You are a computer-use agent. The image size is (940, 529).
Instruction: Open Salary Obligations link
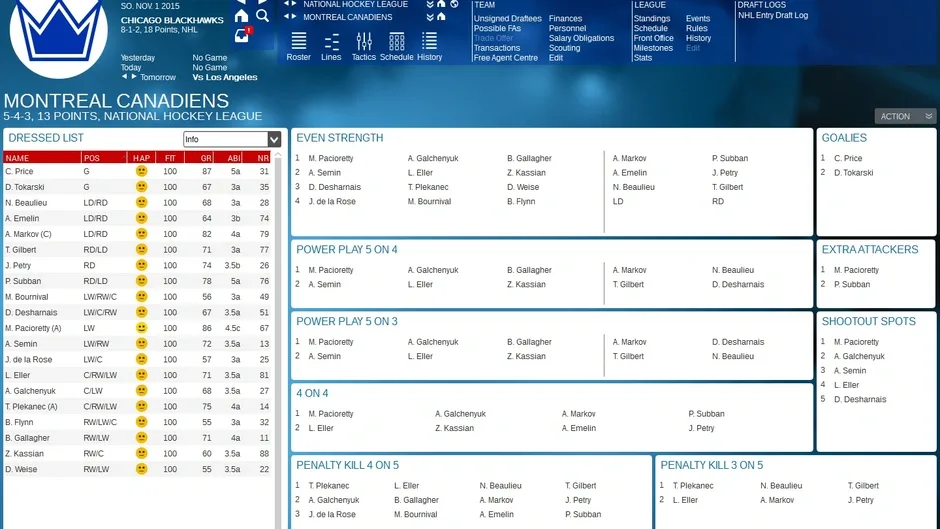point(581,38)
